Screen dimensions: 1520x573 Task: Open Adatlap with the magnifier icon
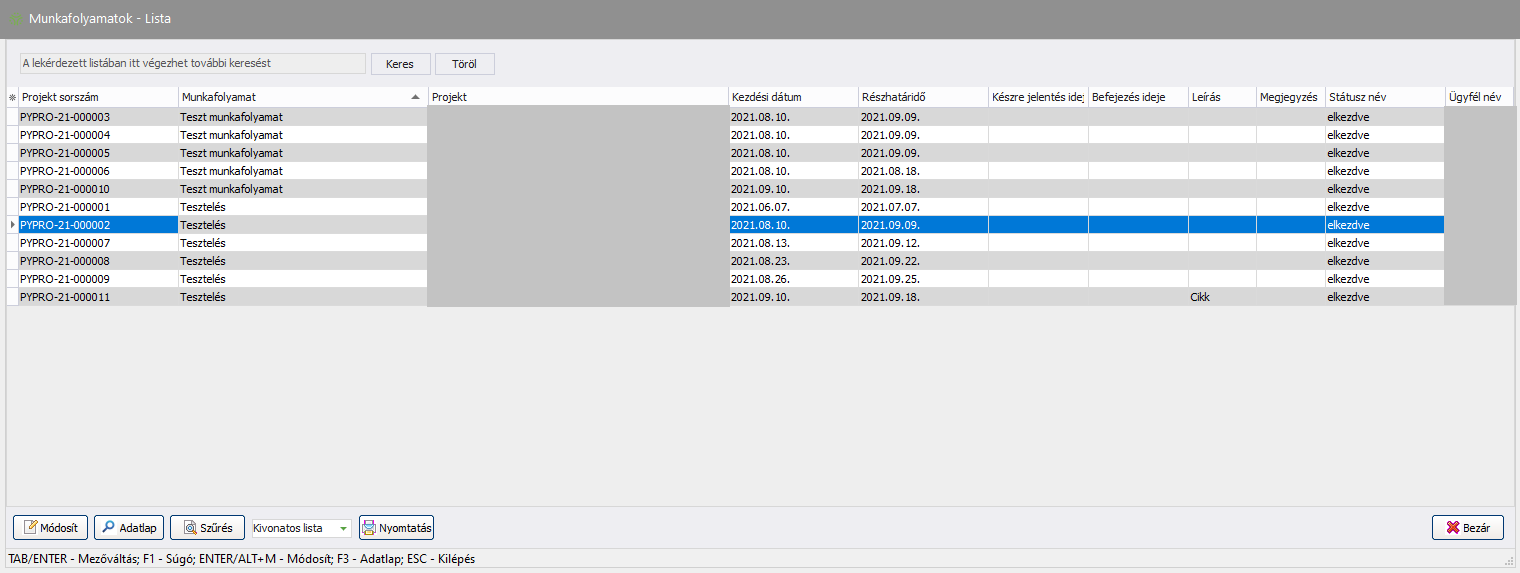tap(129, 528)
